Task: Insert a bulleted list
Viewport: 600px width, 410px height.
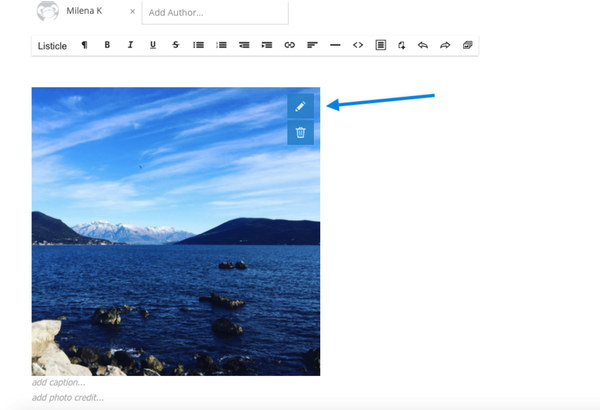Action: click(198, 46)
